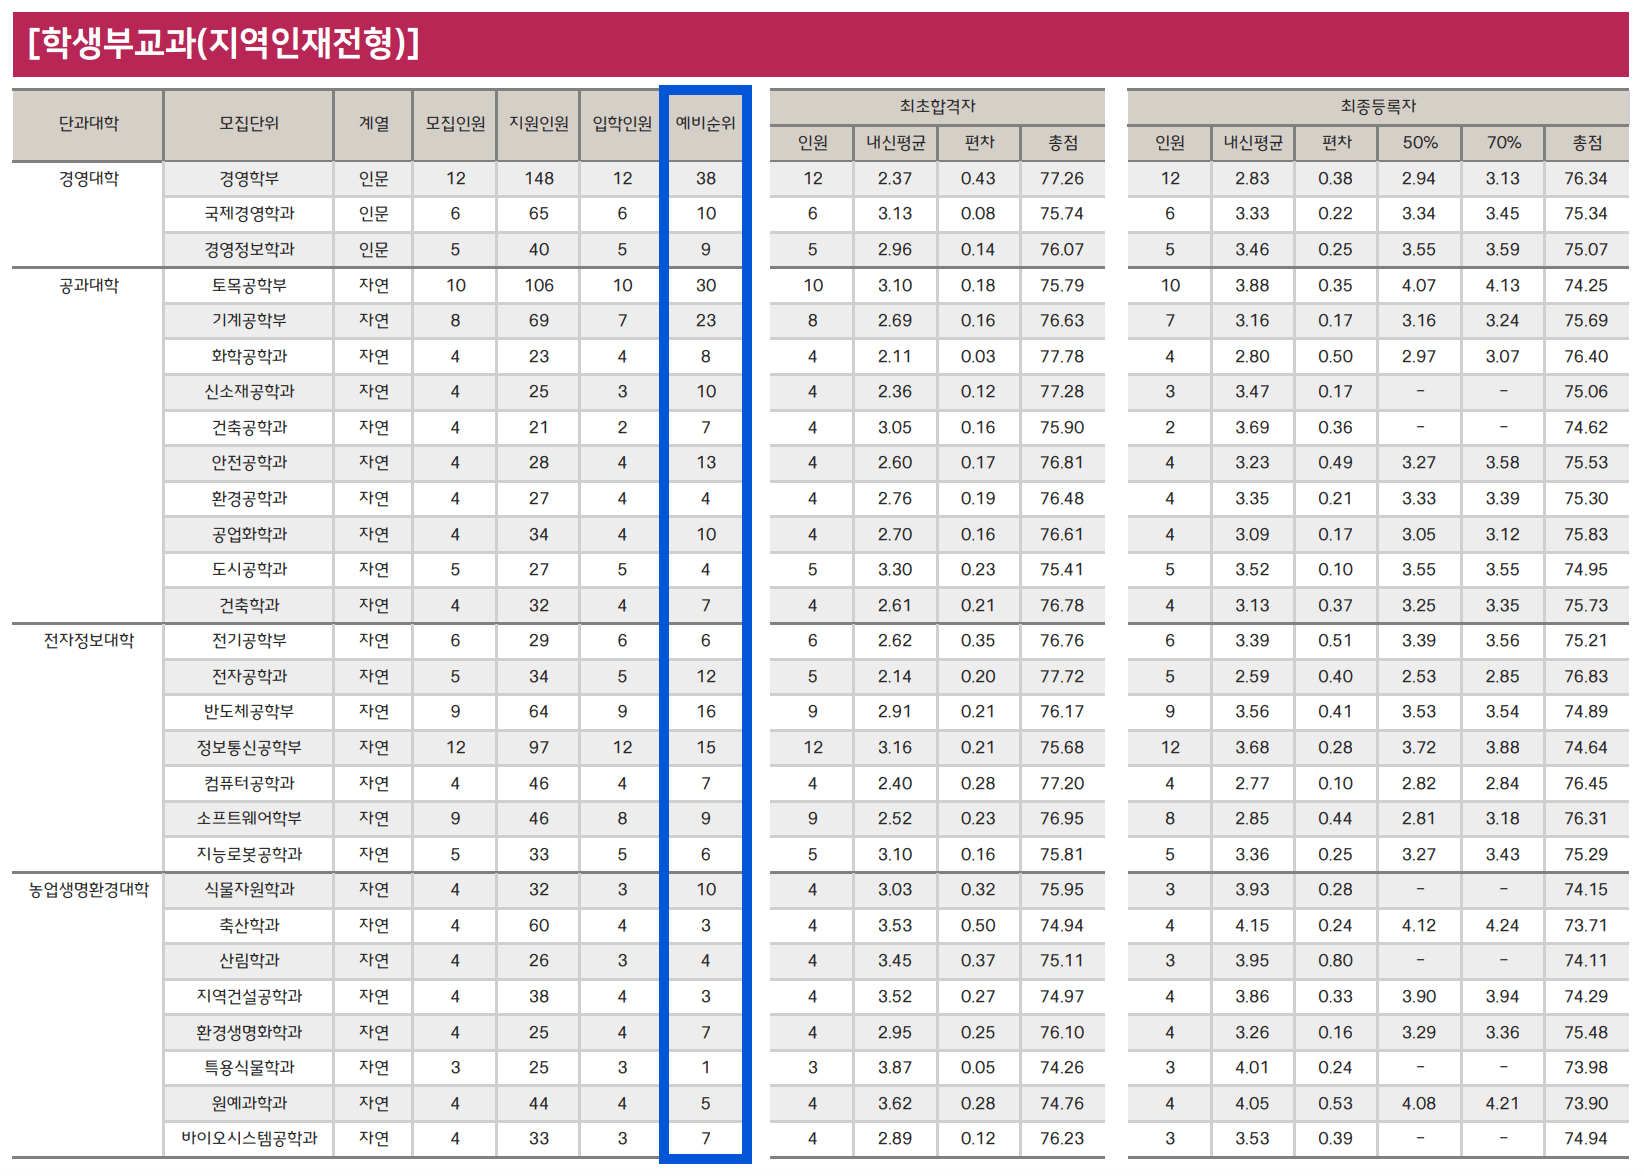Select the 공업화학과 row name

(x=249, y=535)
